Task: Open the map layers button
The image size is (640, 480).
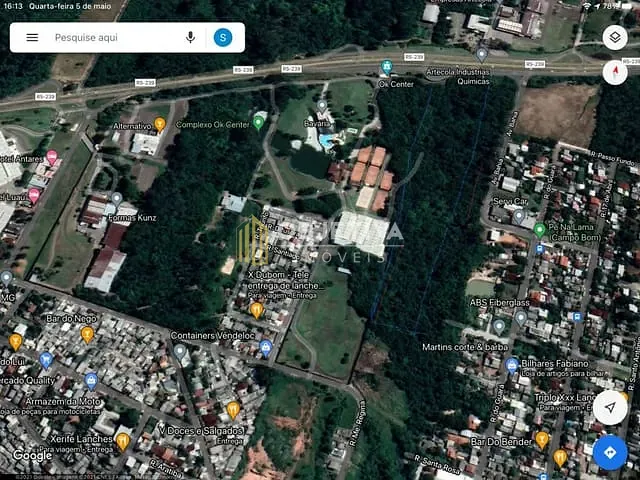Action: [x=615, y=37]
